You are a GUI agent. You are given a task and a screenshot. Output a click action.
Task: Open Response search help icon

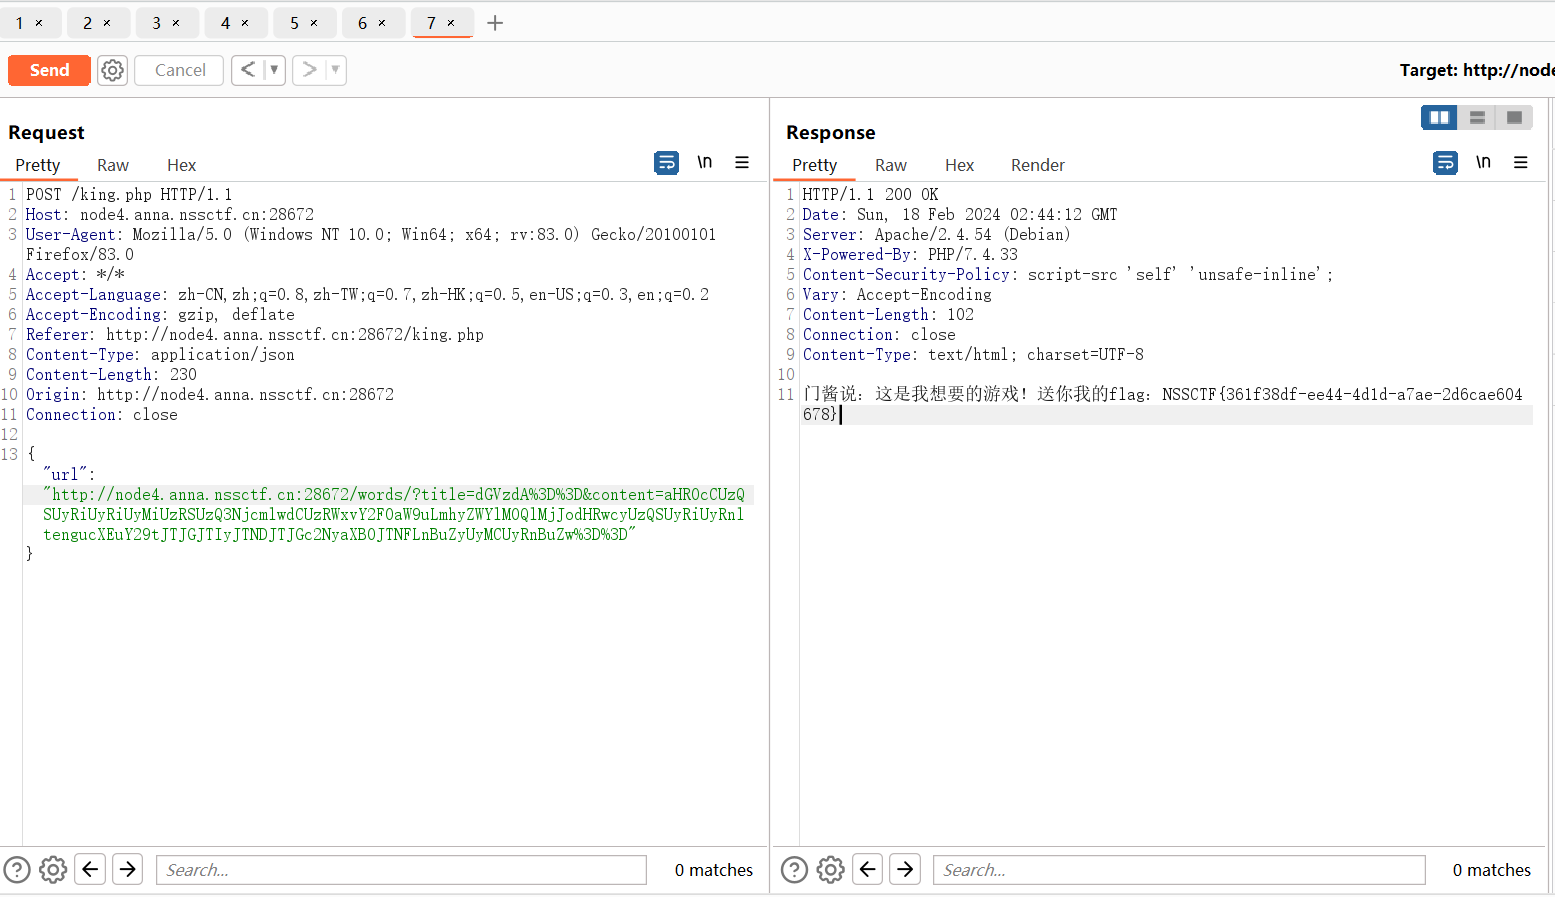point(794,870)
